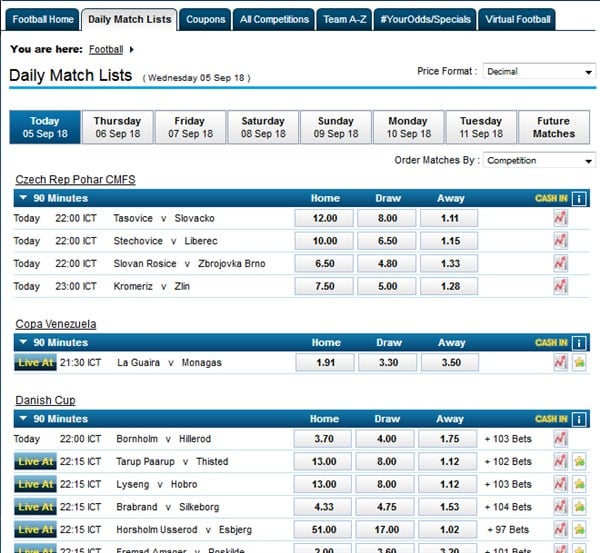The image size is (600, 553).
Task: Bet on Tasovice home win at 12.00
Action: point(324,219)
